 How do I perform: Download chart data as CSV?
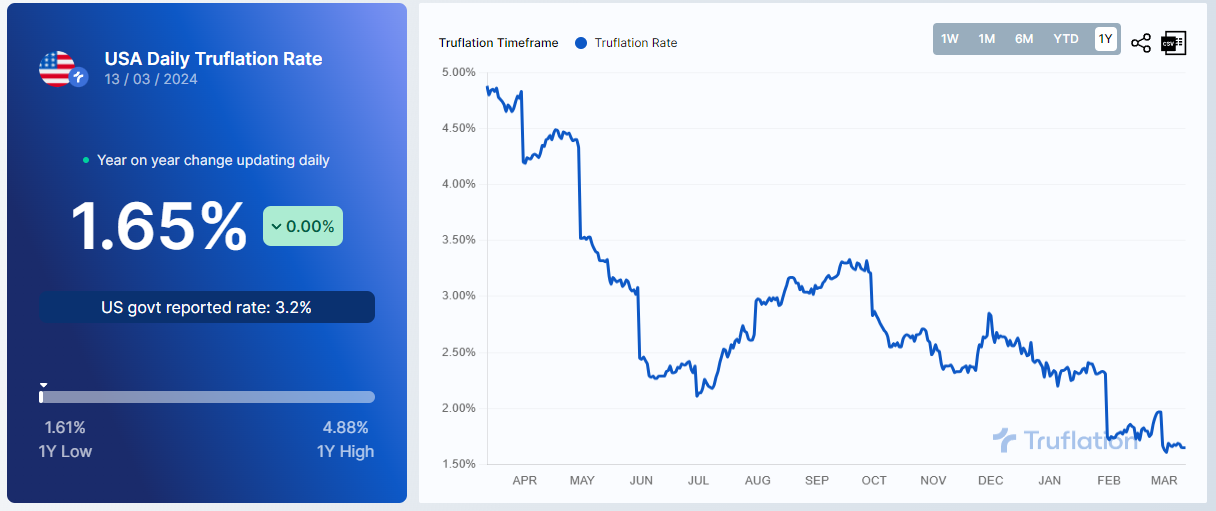point(1173,42)
